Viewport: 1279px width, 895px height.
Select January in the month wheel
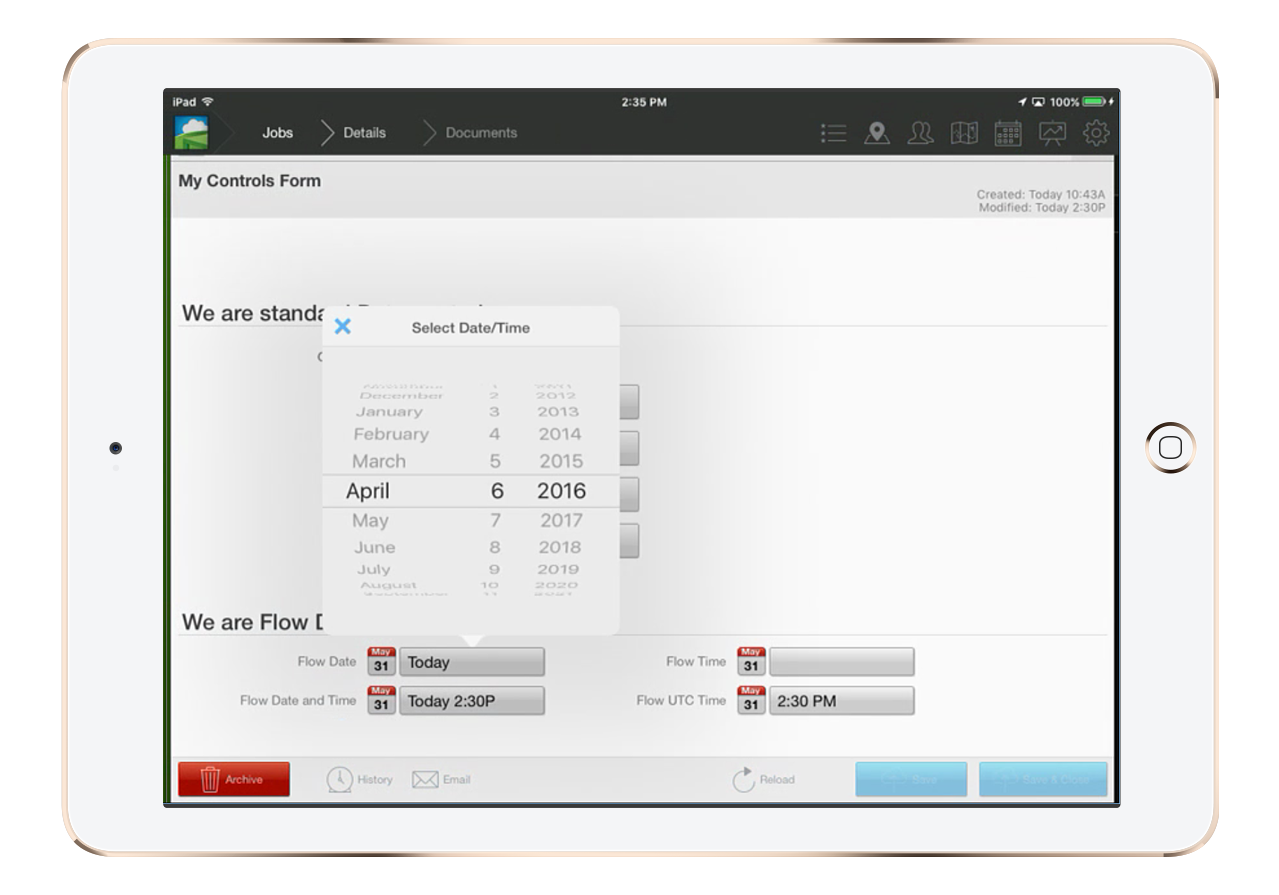pos(389,411)
